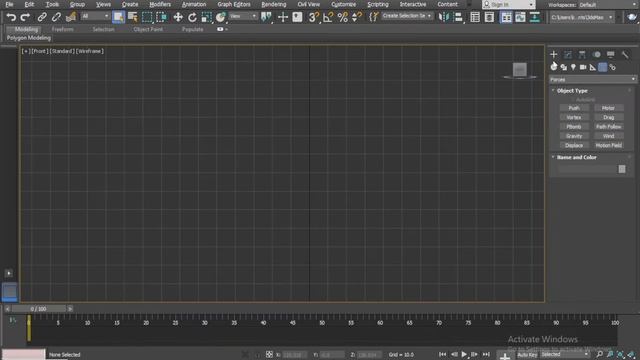This screenshot has height=360, width=640.
Task: Create a Wind space warp
Action: pyautogui.click(x=609, y=136)
